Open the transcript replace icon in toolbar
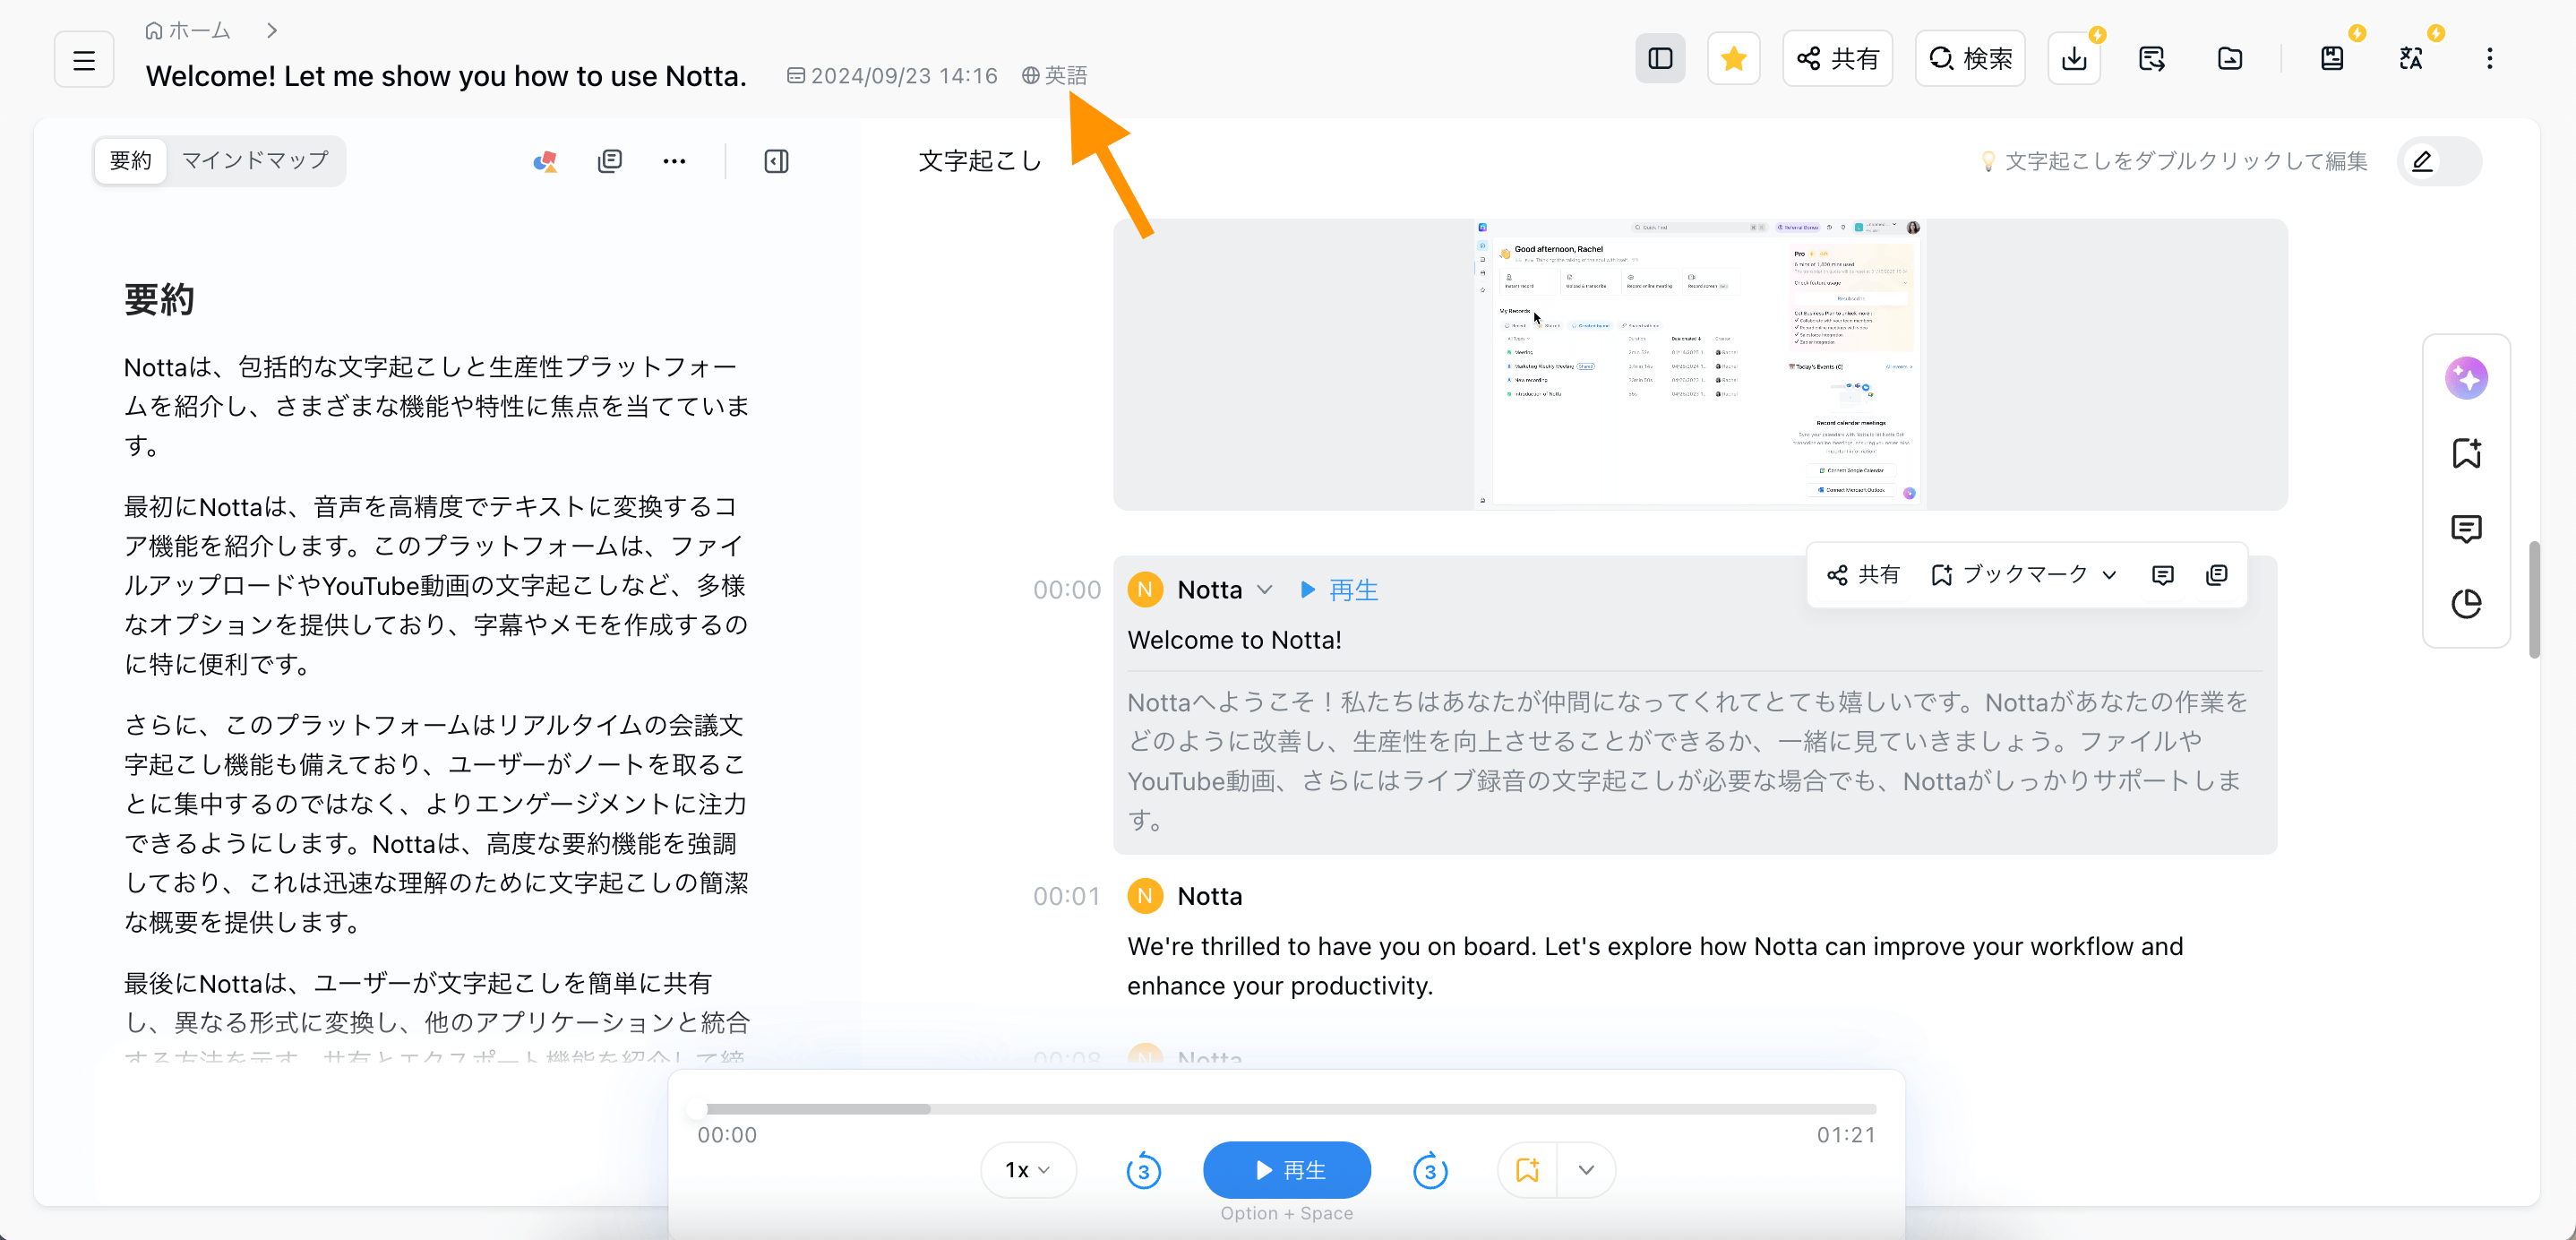This screenshot has width=2576, height=1240. [x=2152, y=58]
